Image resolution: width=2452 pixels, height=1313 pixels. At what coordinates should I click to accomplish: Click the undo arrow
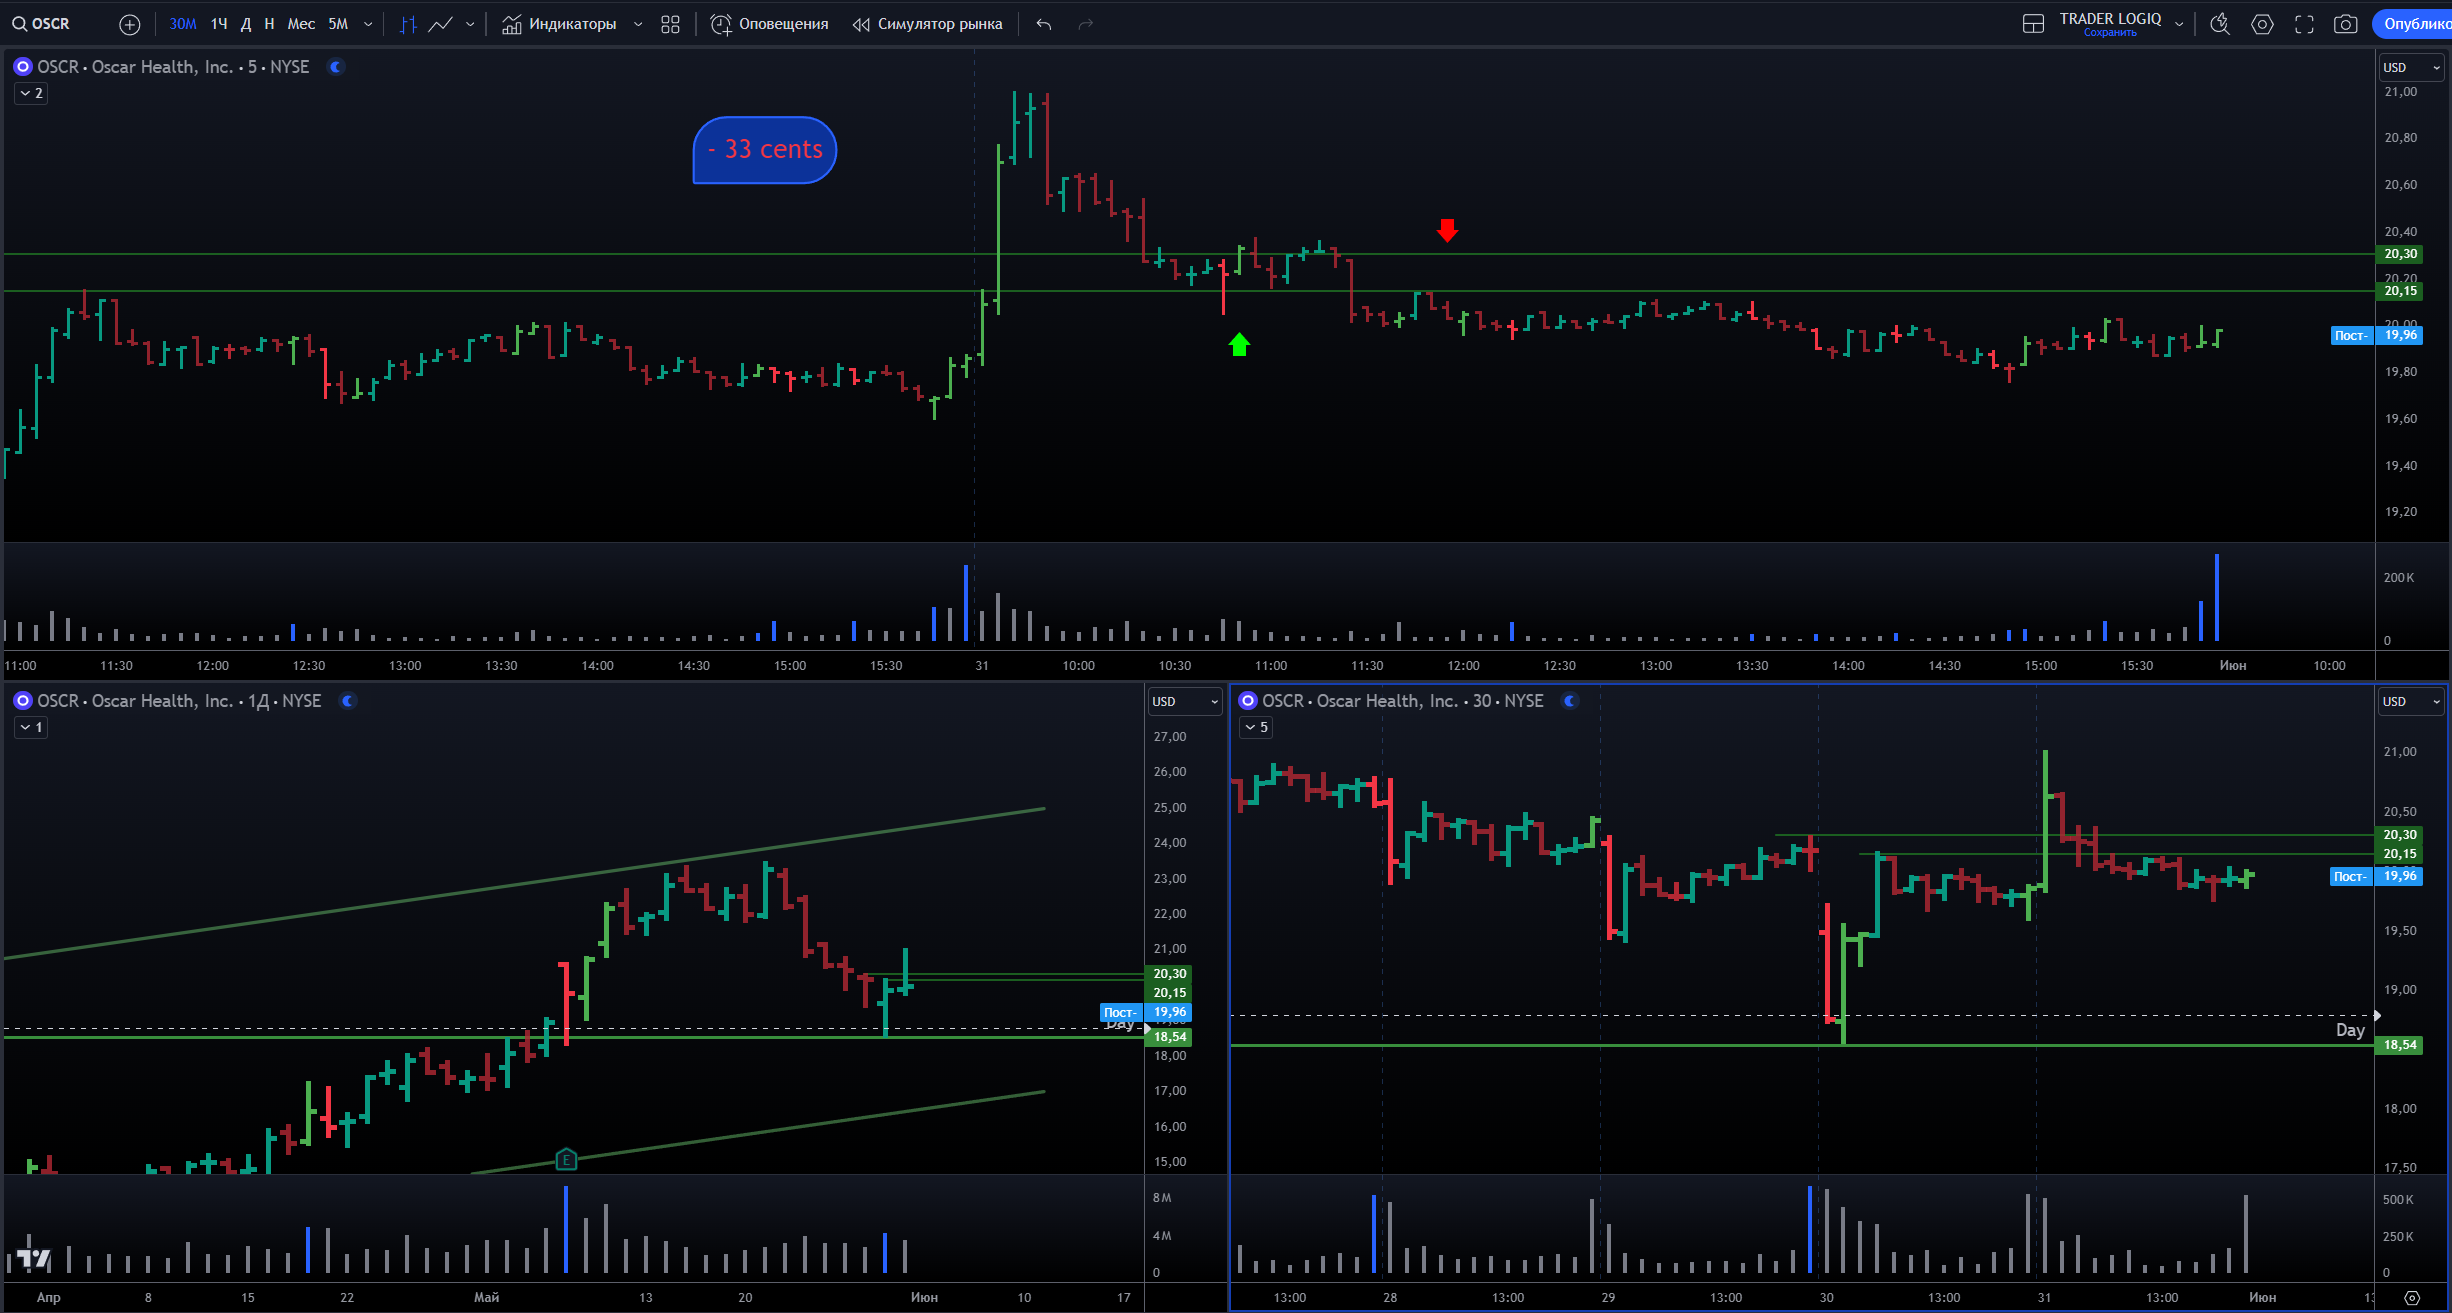click(x=1044, y=24)
